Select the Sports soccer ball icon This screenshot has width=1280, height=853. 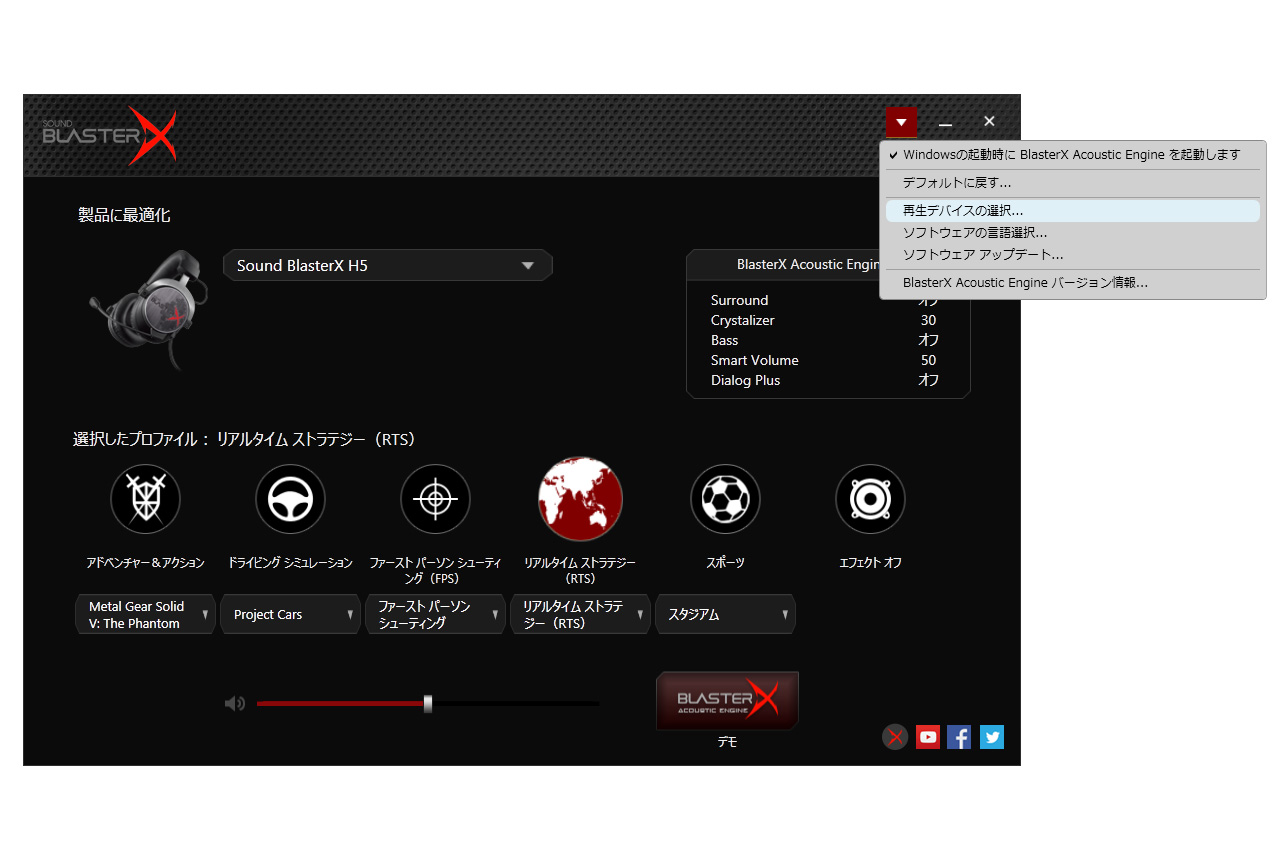coord(725,498)
